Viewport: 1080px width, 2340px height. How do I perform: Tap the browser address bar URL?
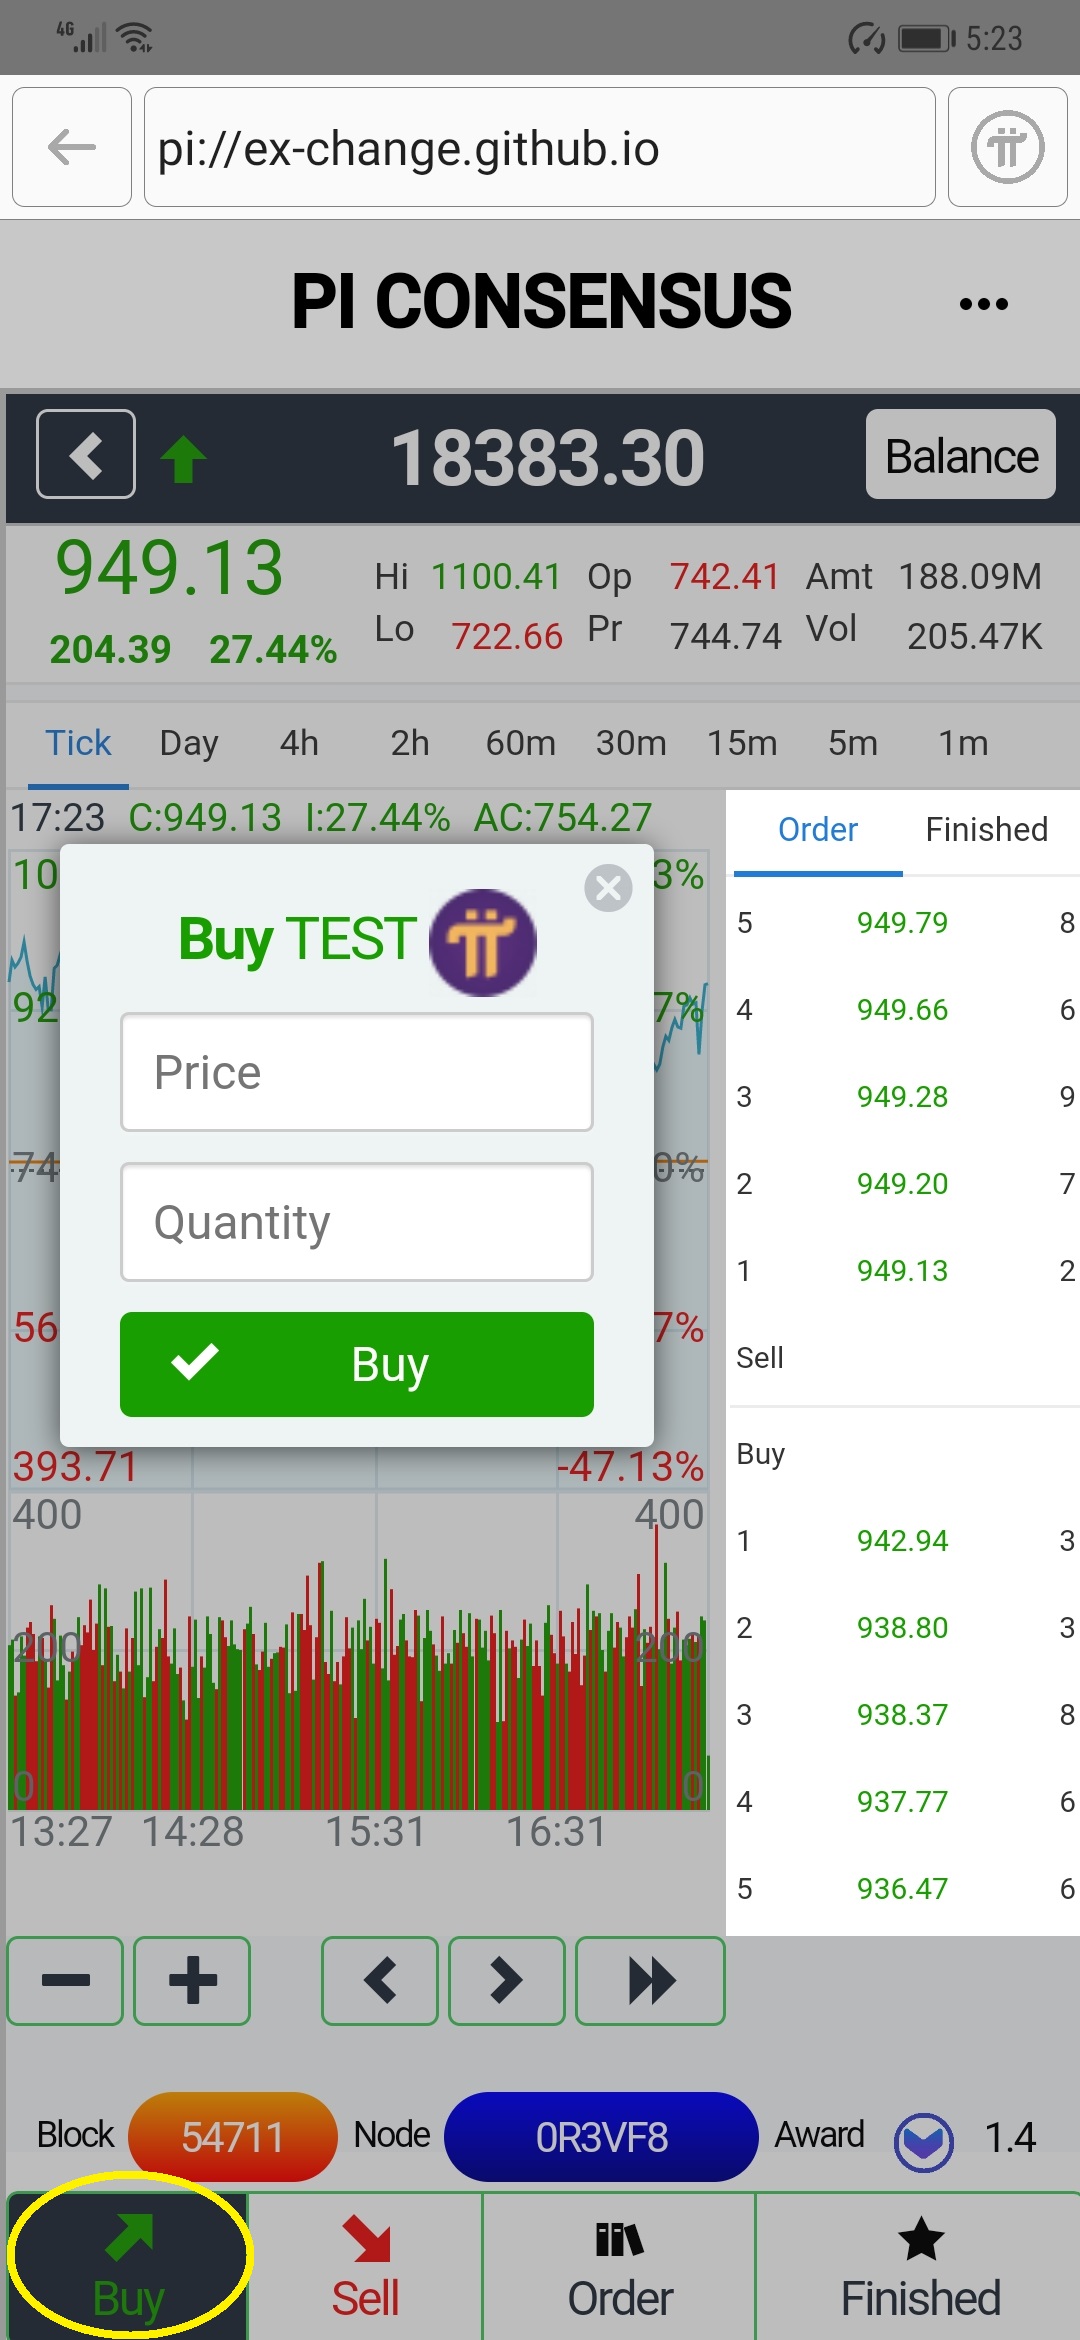click(540, 147)
